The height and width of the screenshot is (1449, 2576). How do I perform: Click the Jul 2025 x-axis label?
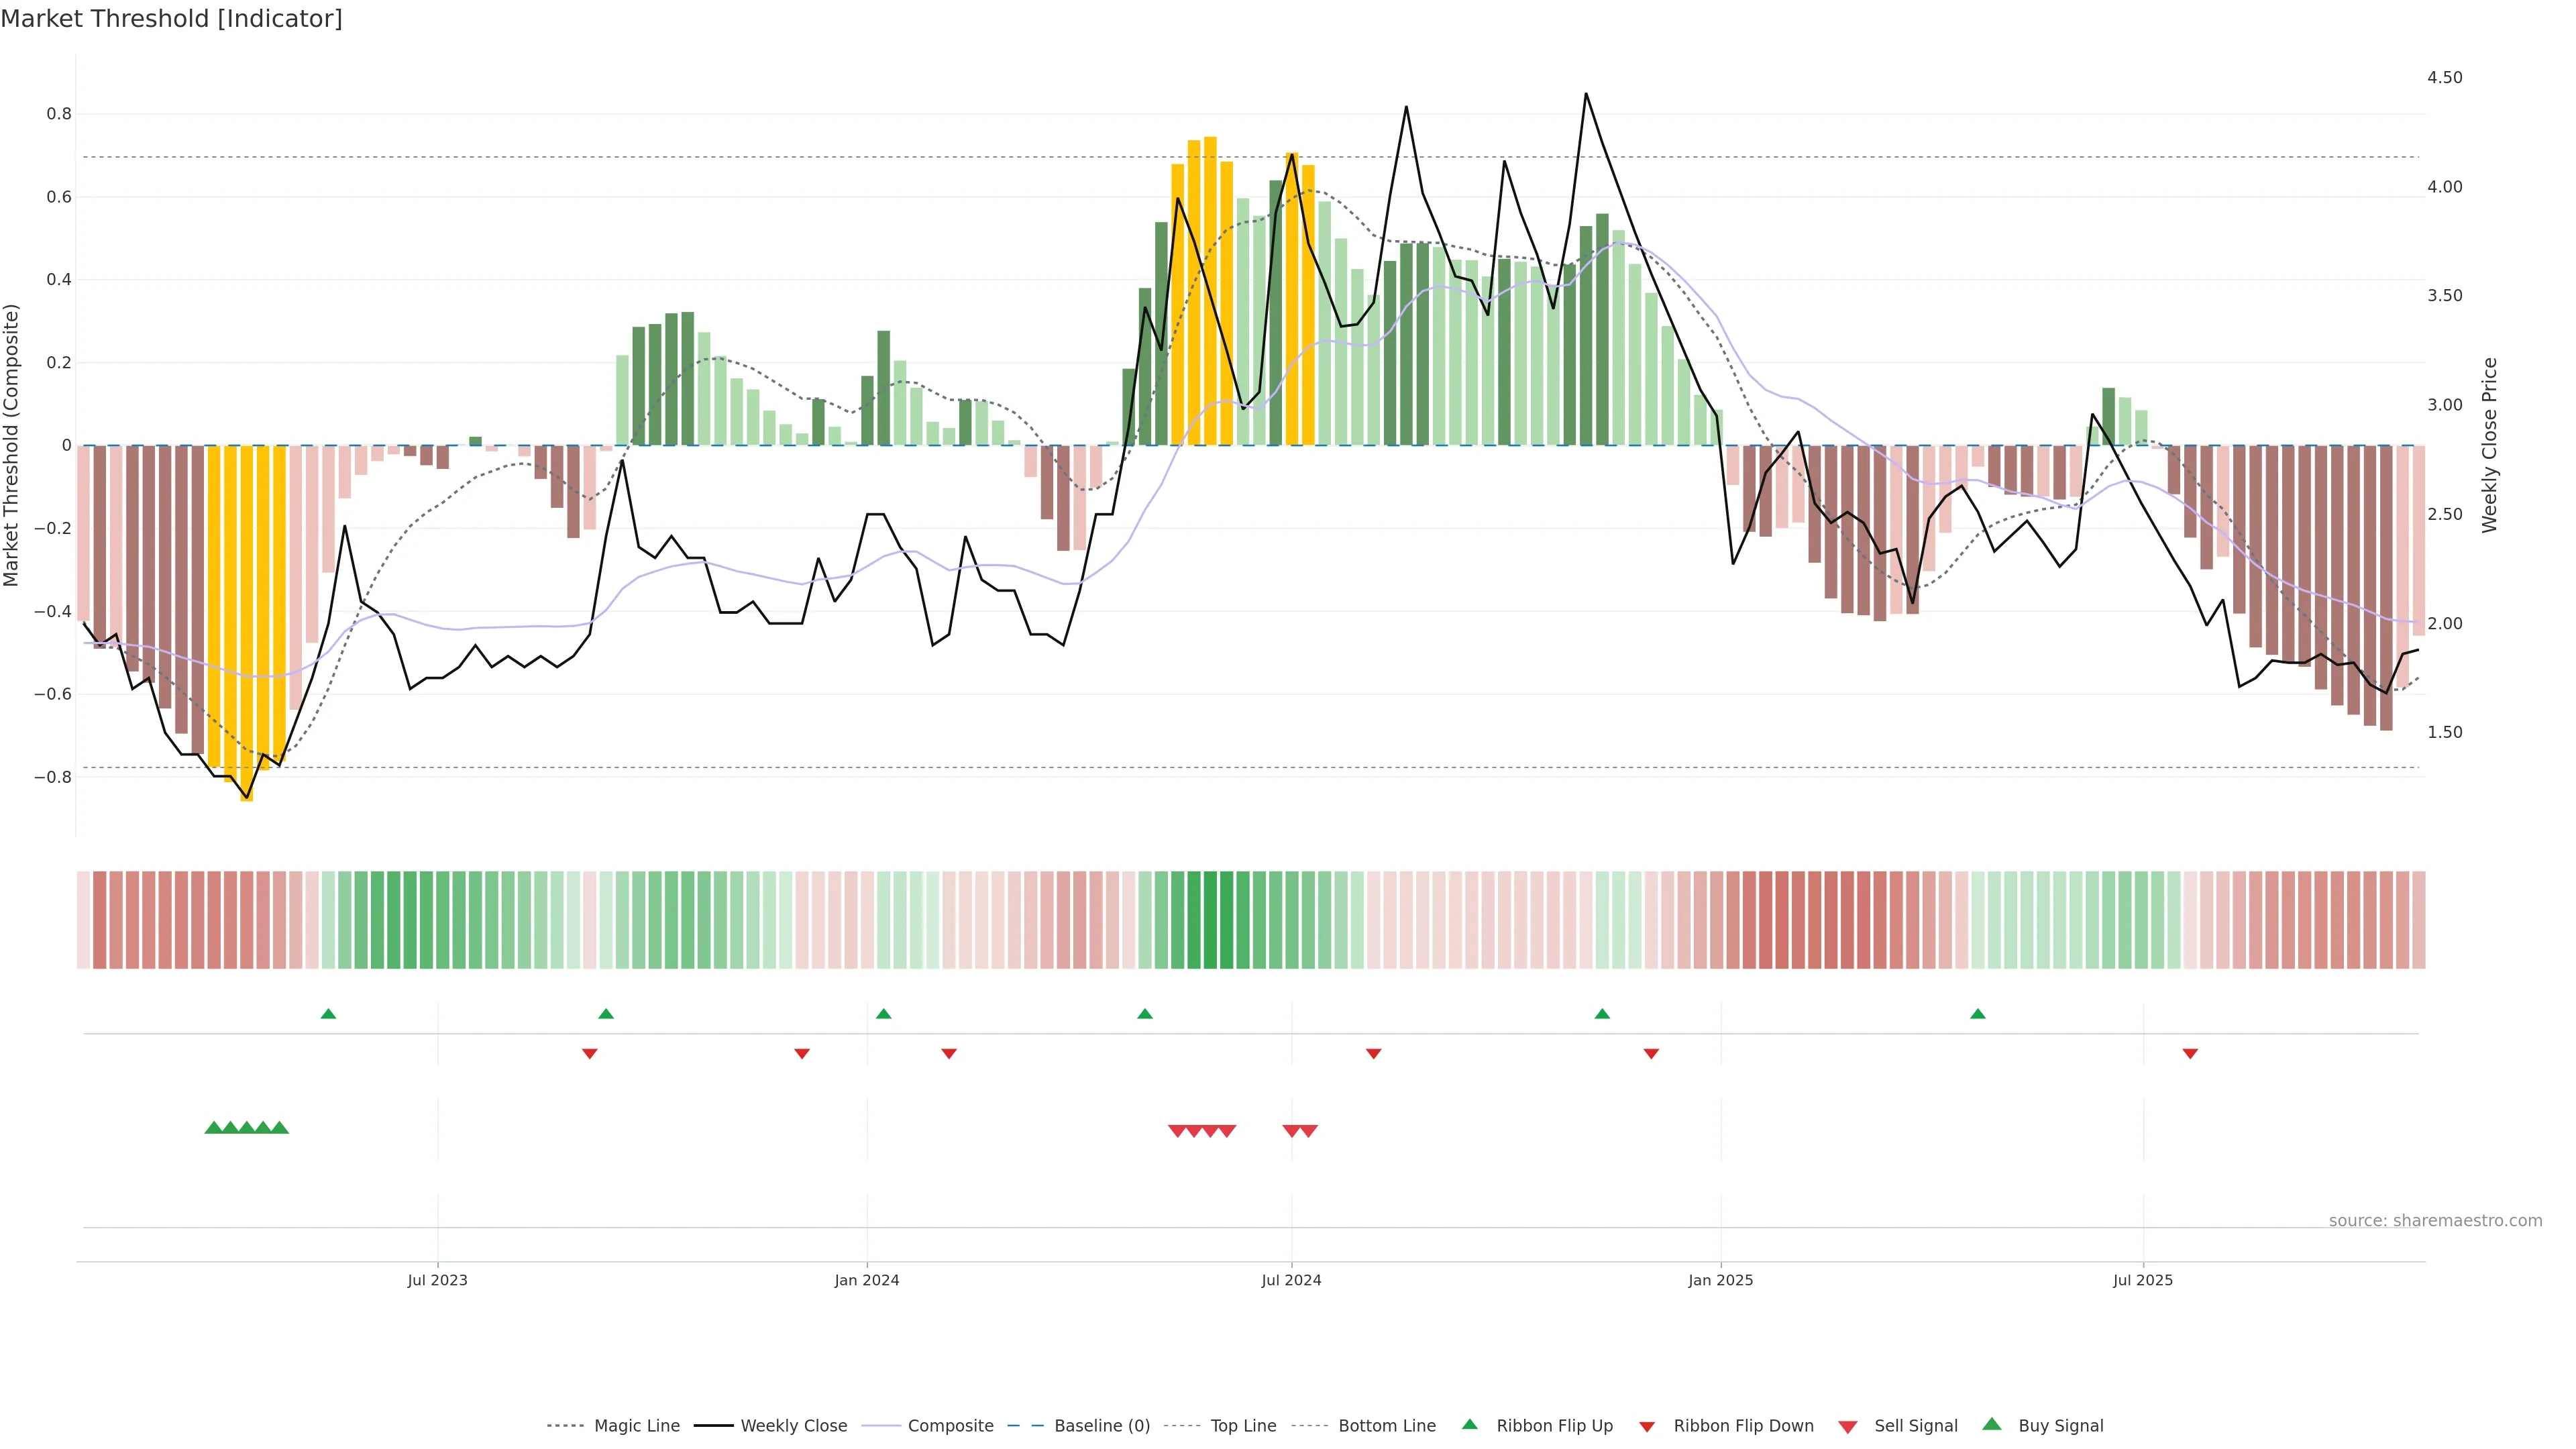point(2143,1280)
